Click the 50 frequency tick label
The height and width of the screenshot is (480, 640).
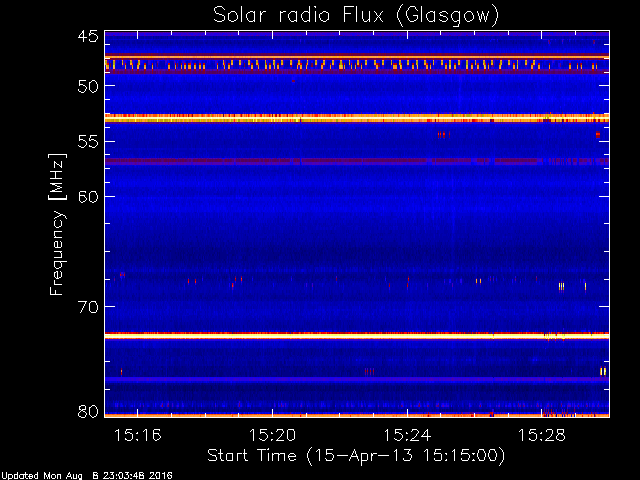click(x=88, y=86)
